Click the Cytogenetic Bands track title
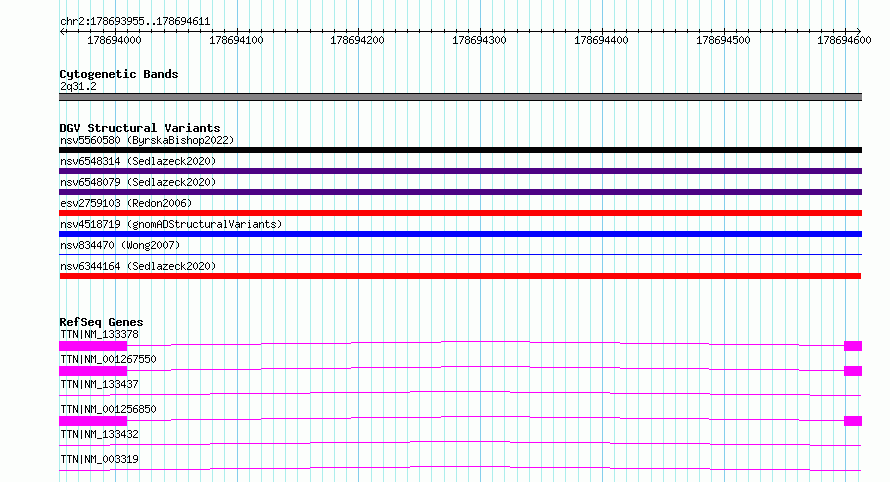Viewport: 890px width, 482px height. tap(119, 74)
